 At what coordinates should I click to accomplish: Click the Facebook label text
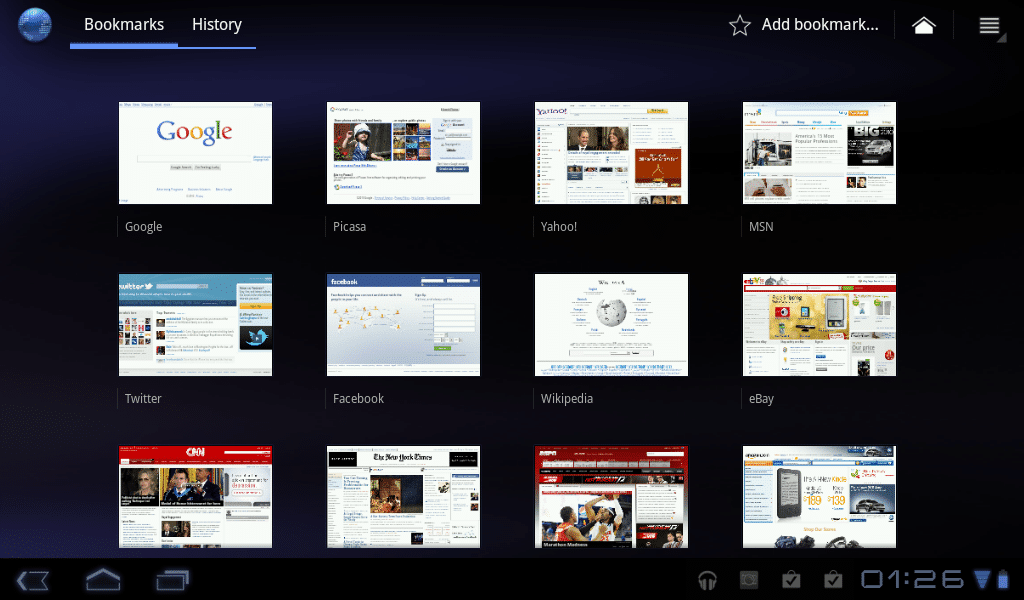click(x=359, y=398)
